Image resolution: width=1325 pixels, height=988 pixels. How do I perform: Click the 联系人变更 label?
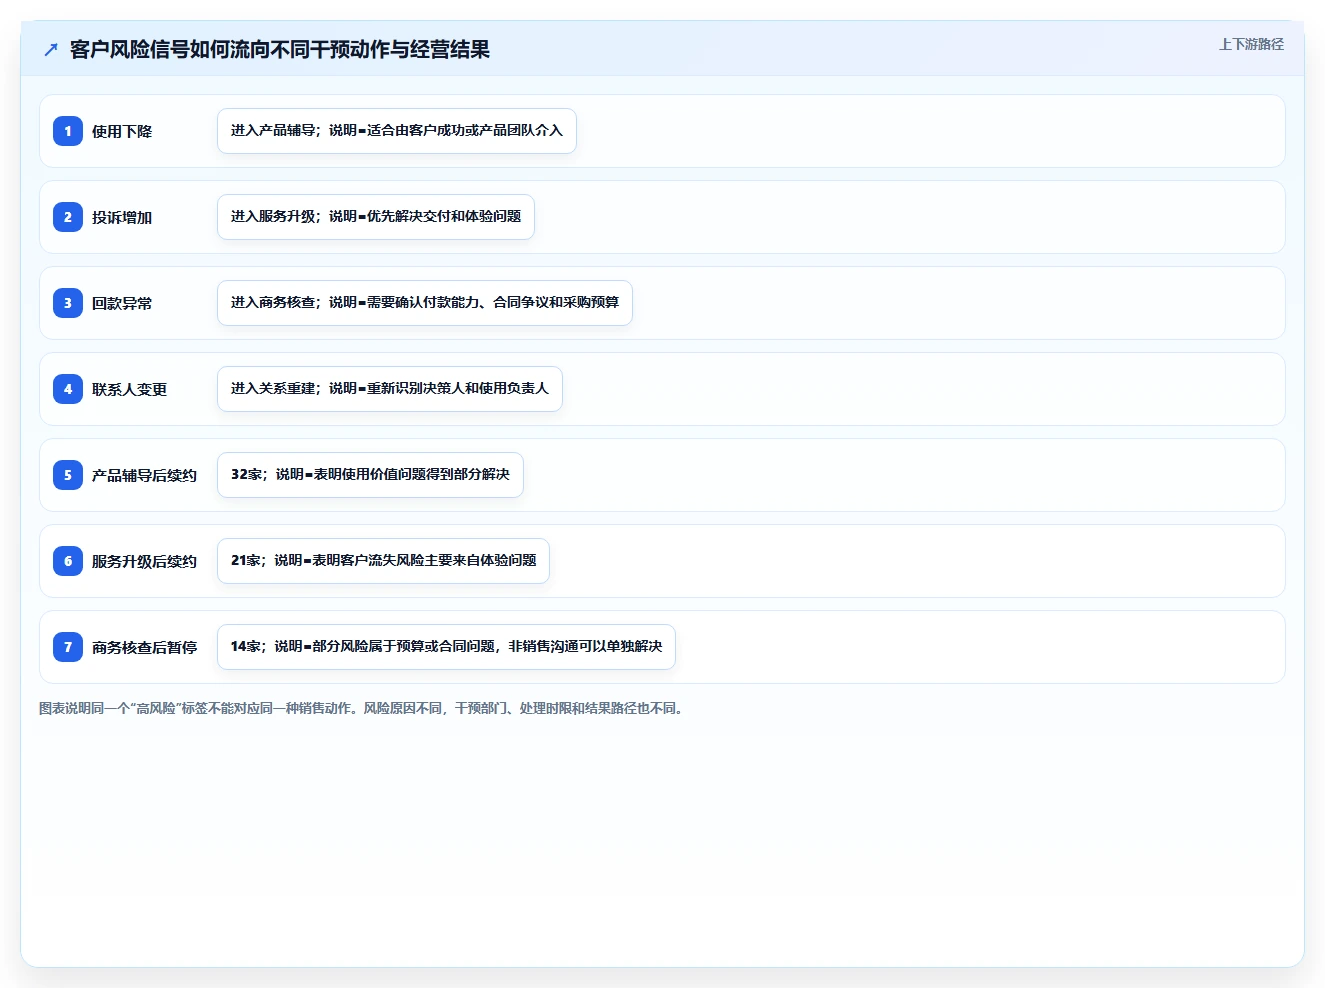click(130, 389)
